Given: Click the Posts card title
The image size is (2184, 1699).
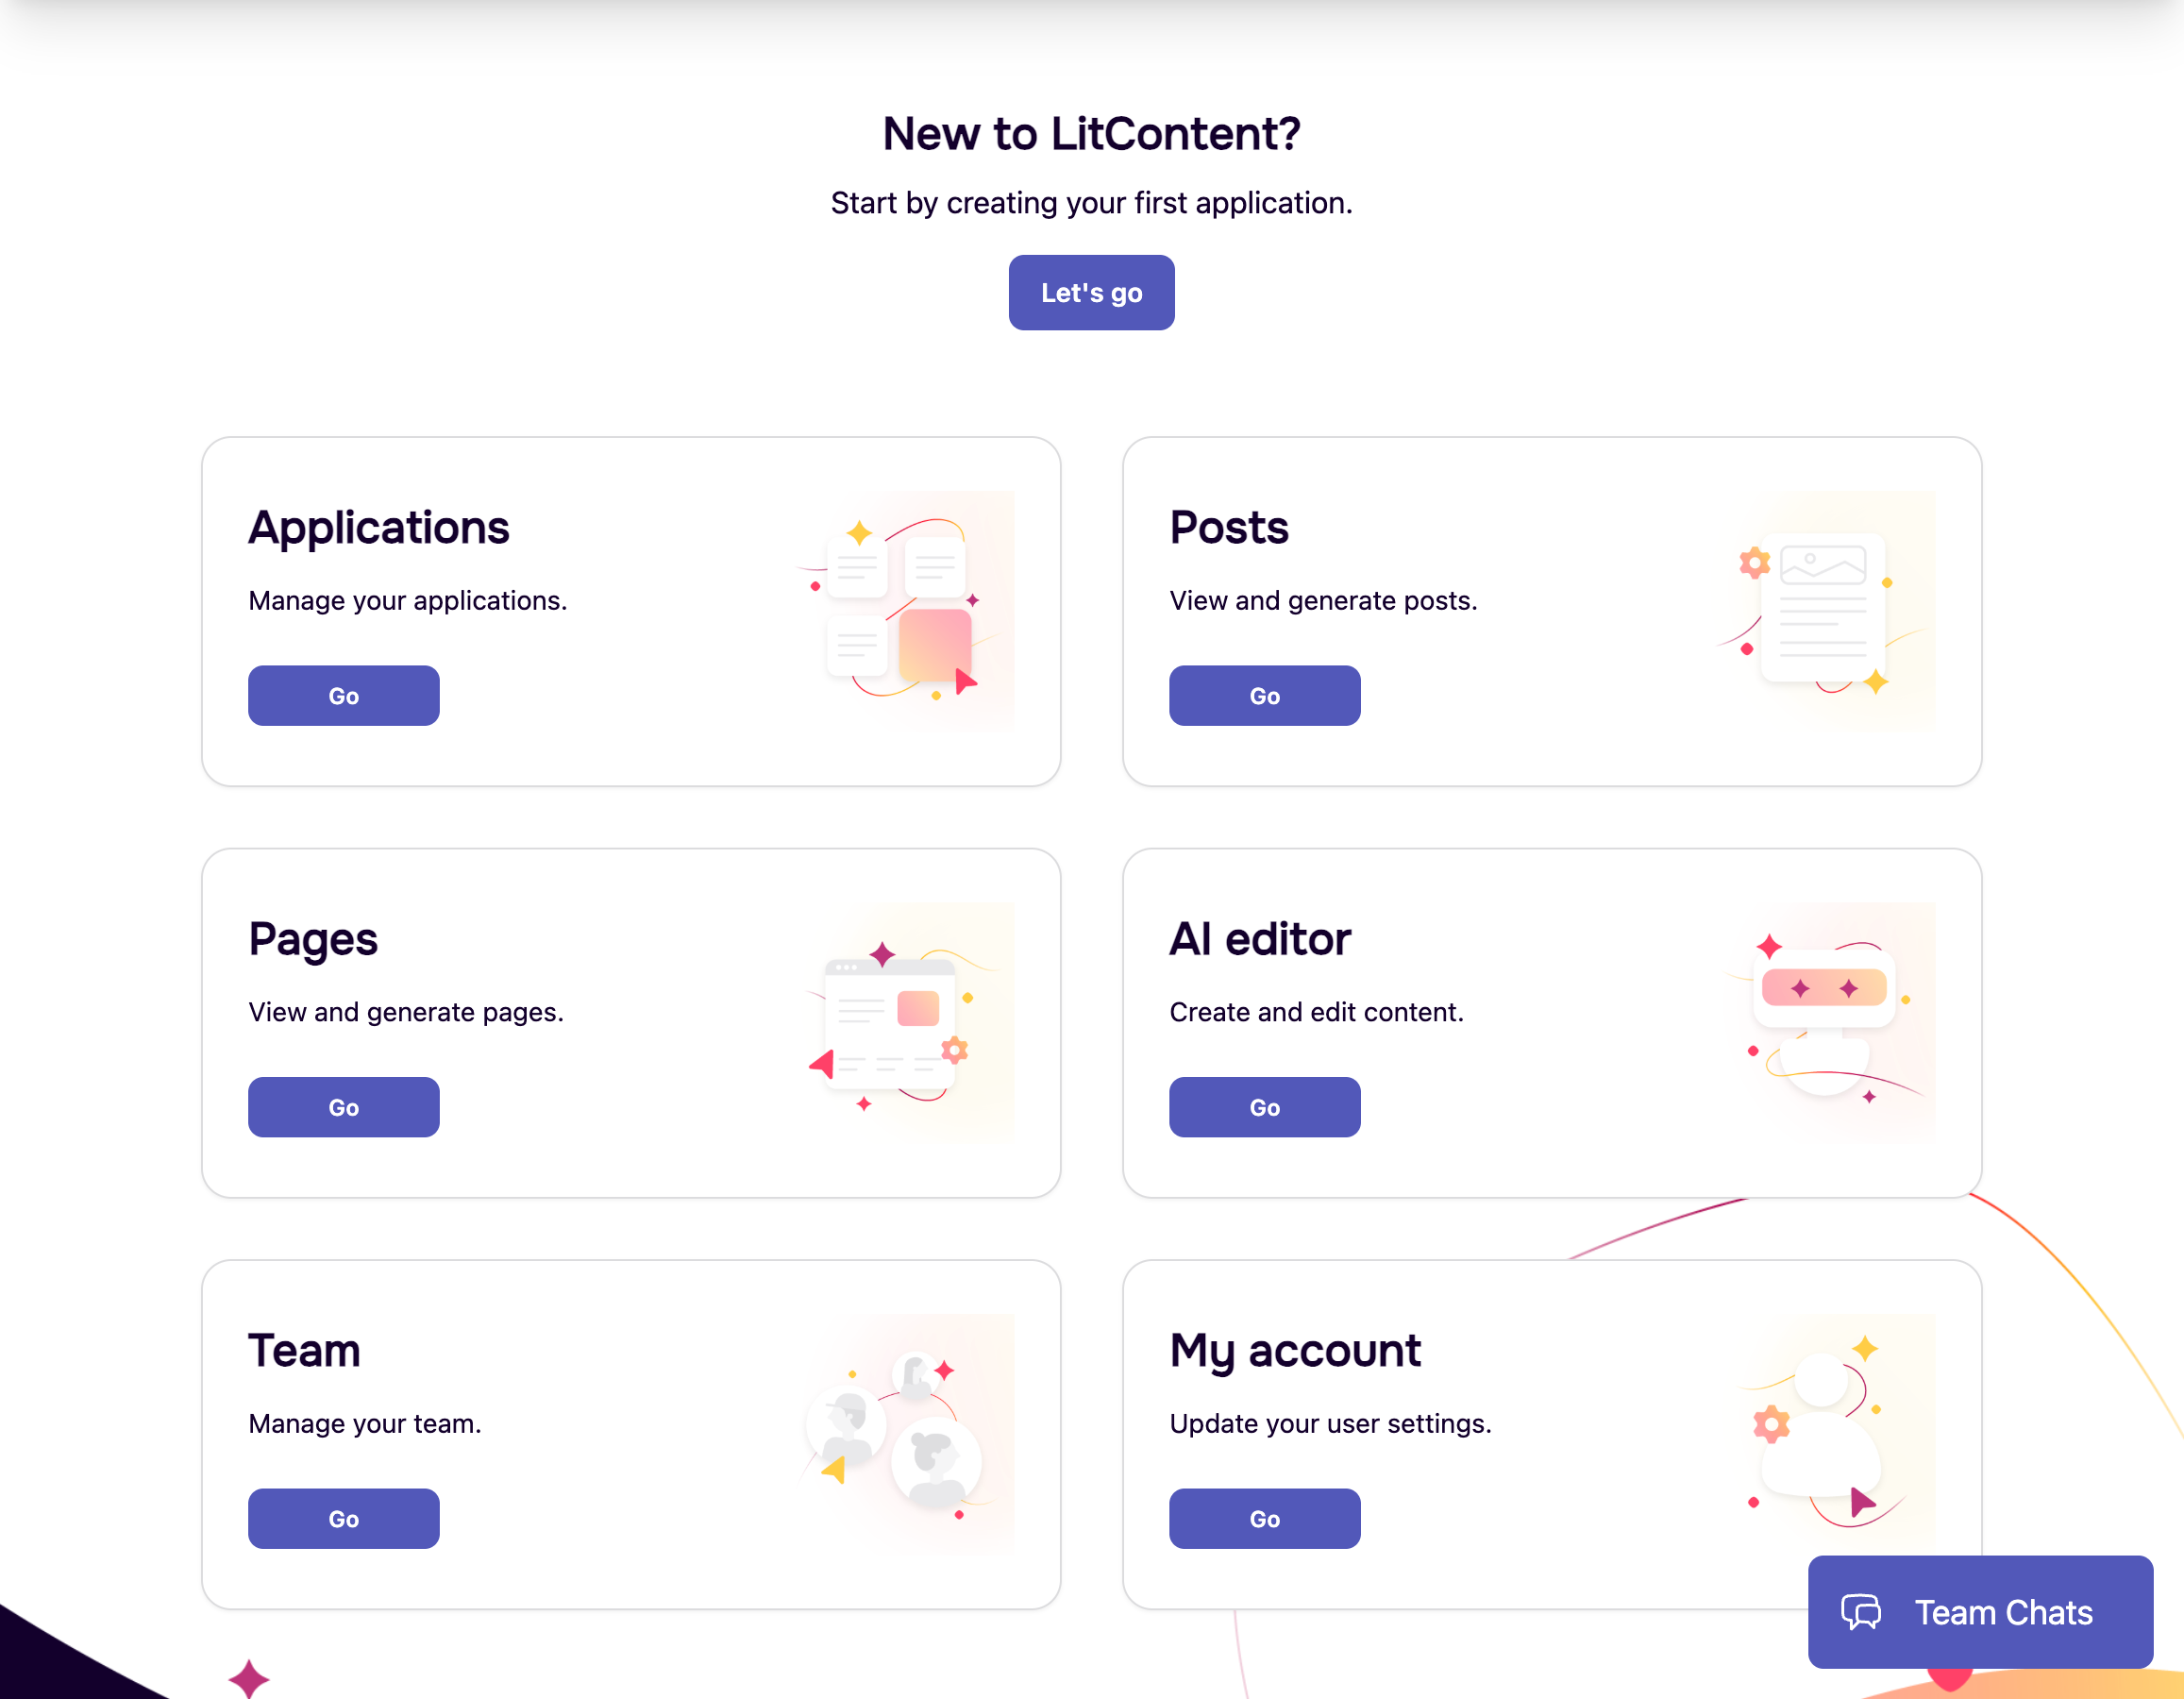Looking at the screenshot, I should tap(1229, 527).
